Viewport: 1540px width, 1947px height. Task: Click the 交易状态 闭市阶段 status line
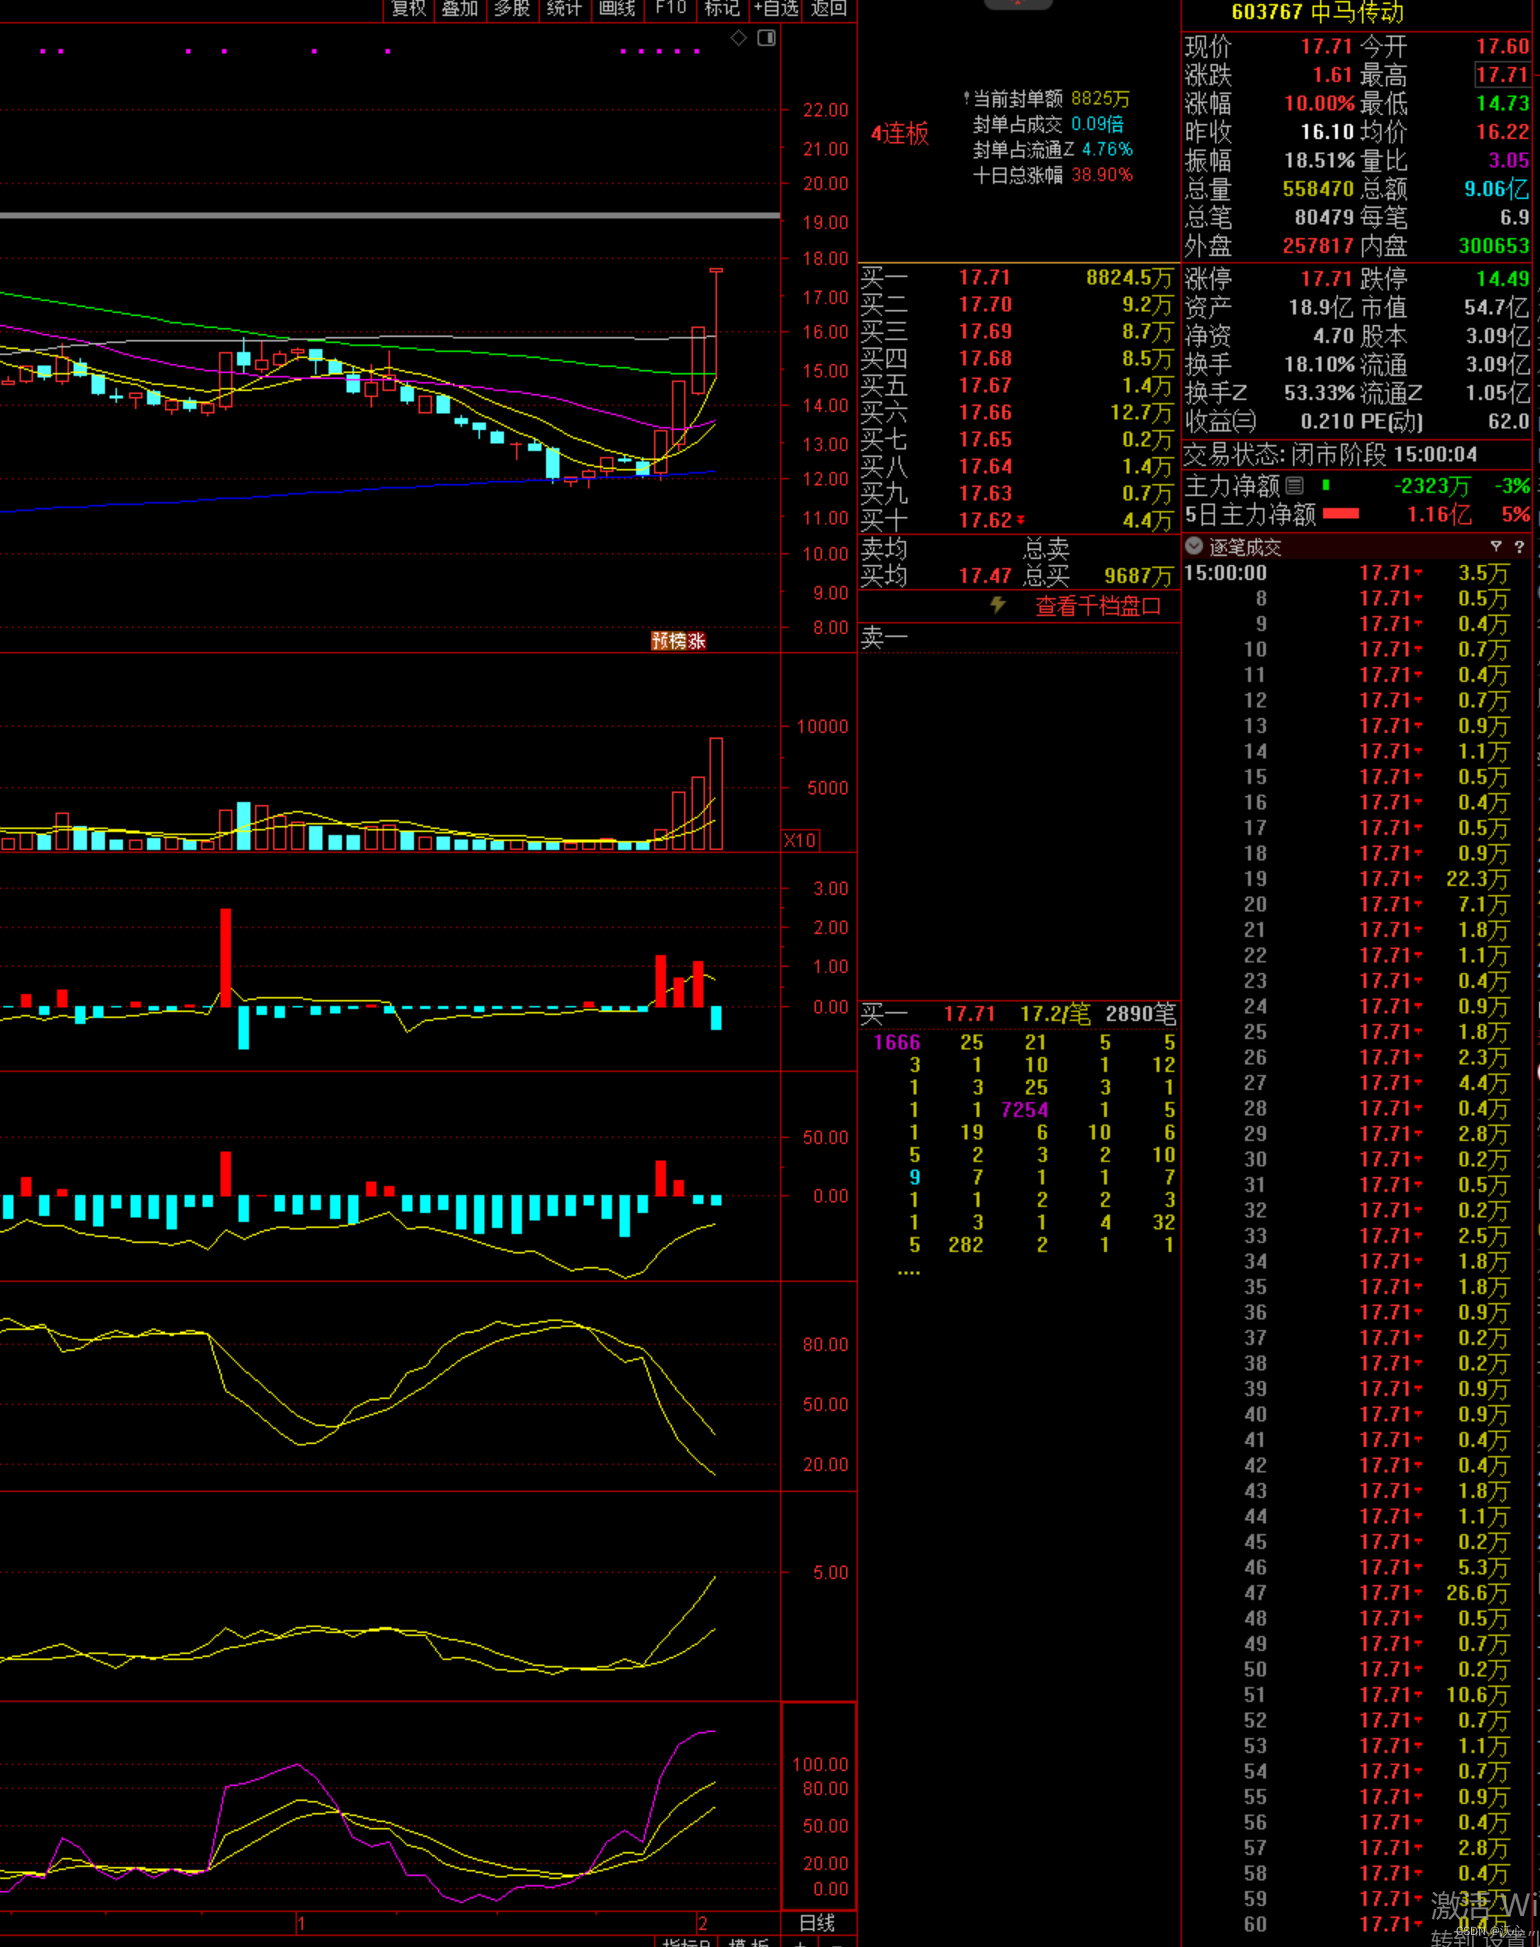pos(1331,455)
